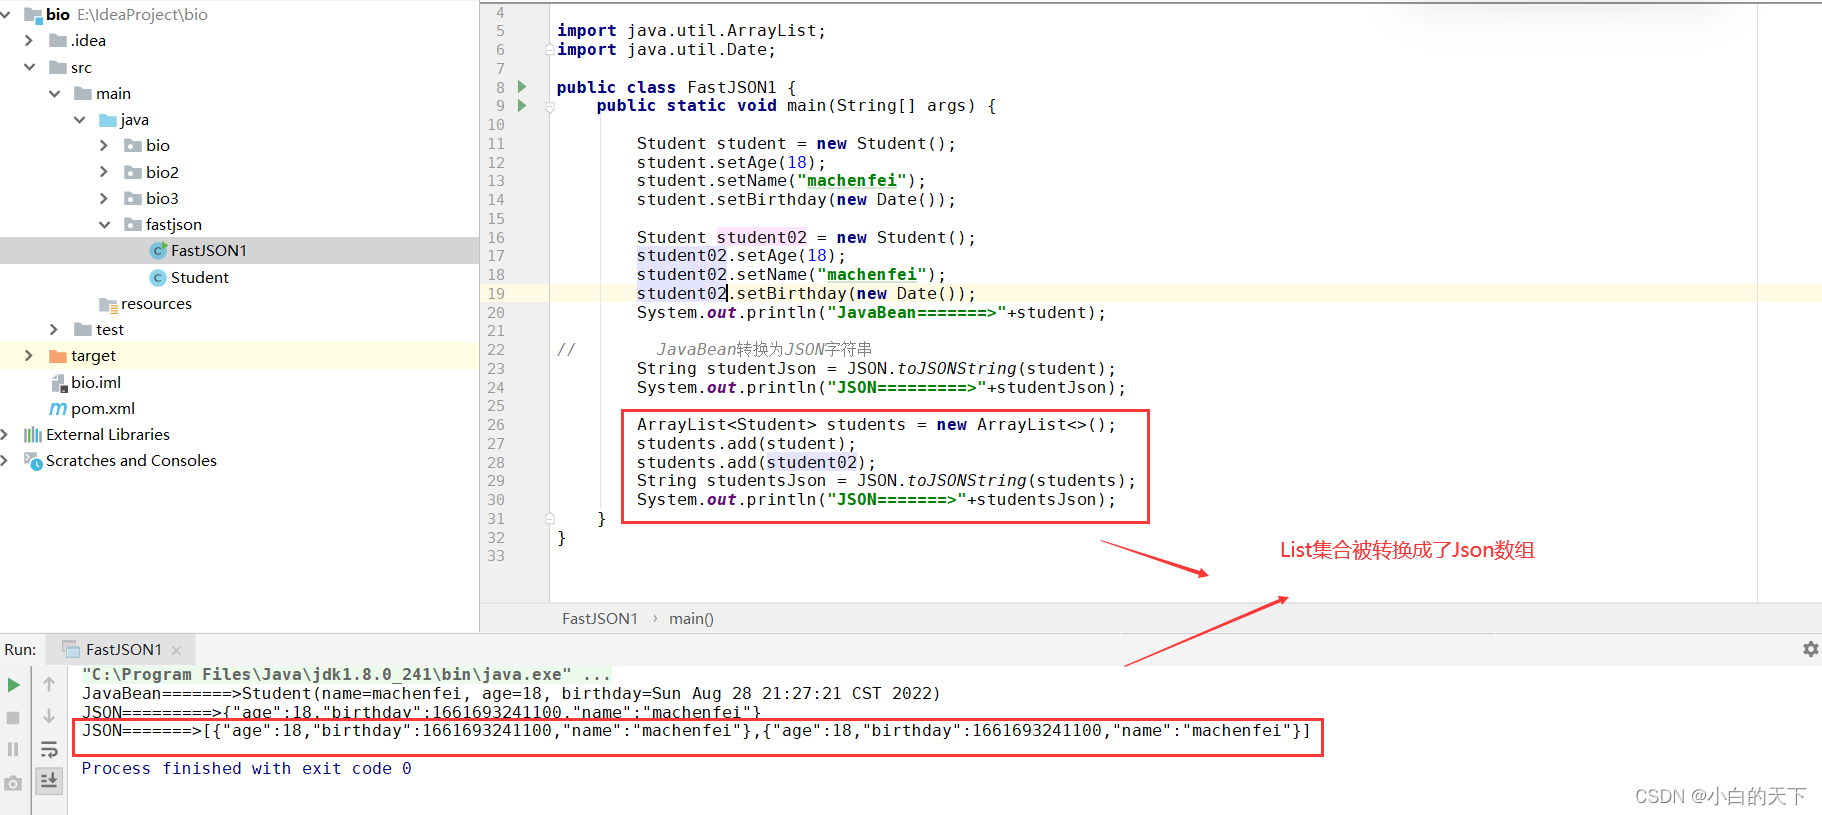Expand External Libraries node
Screen dimensions: 1822x815
[x=4, y=434]
